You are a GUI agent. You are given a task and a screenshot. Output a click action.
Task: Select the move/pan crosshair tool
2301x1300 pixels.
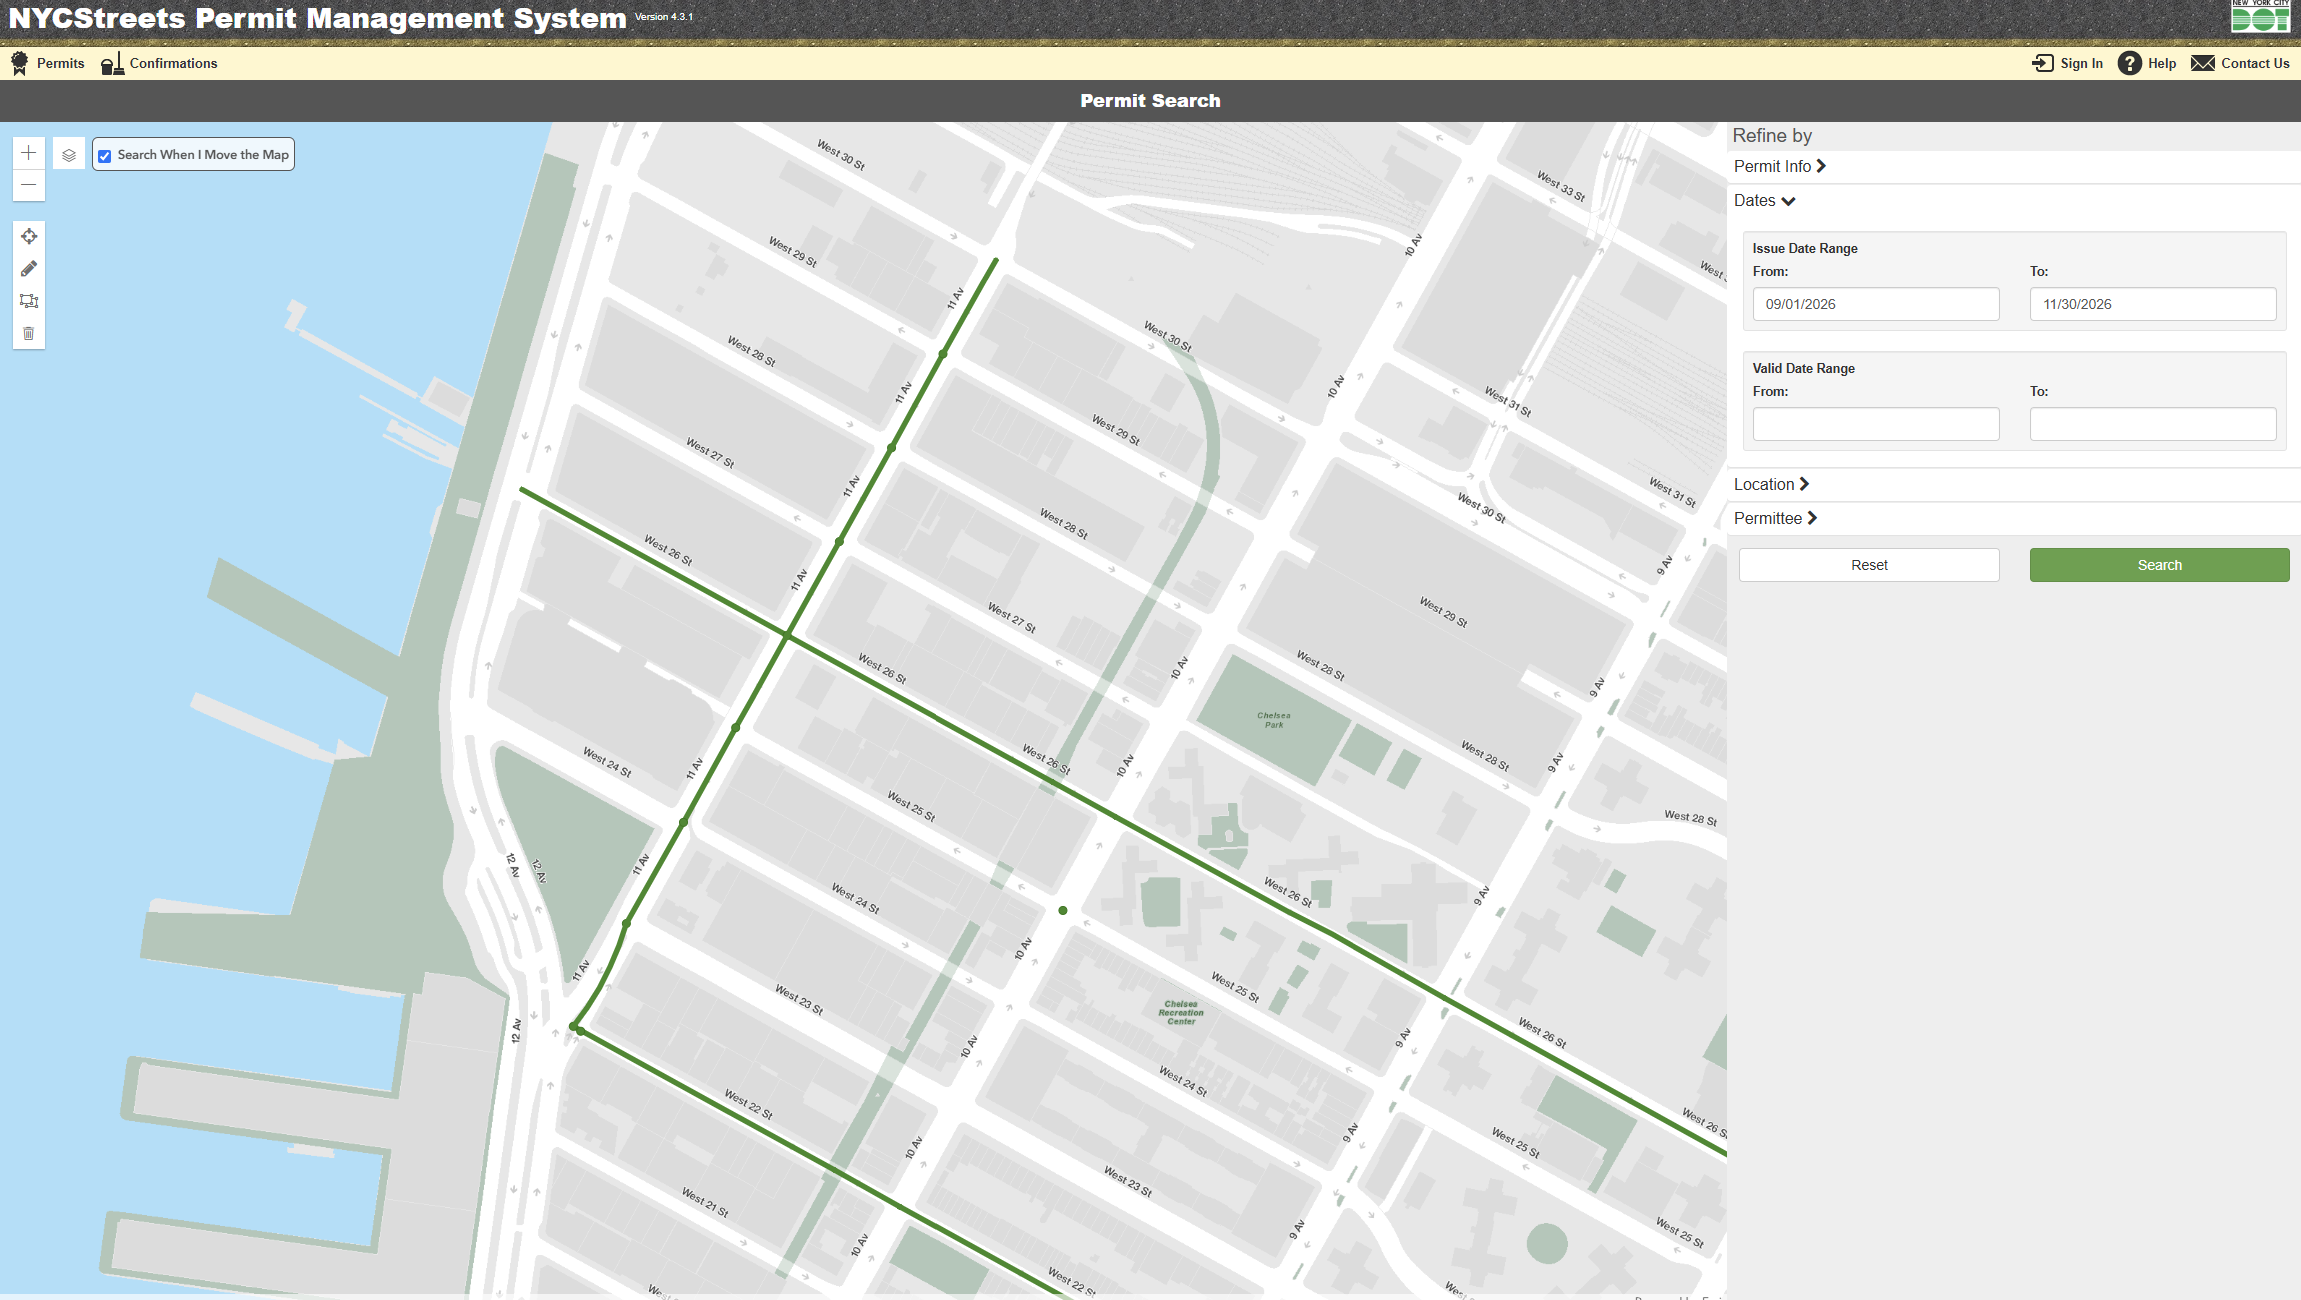pos(29,237)
